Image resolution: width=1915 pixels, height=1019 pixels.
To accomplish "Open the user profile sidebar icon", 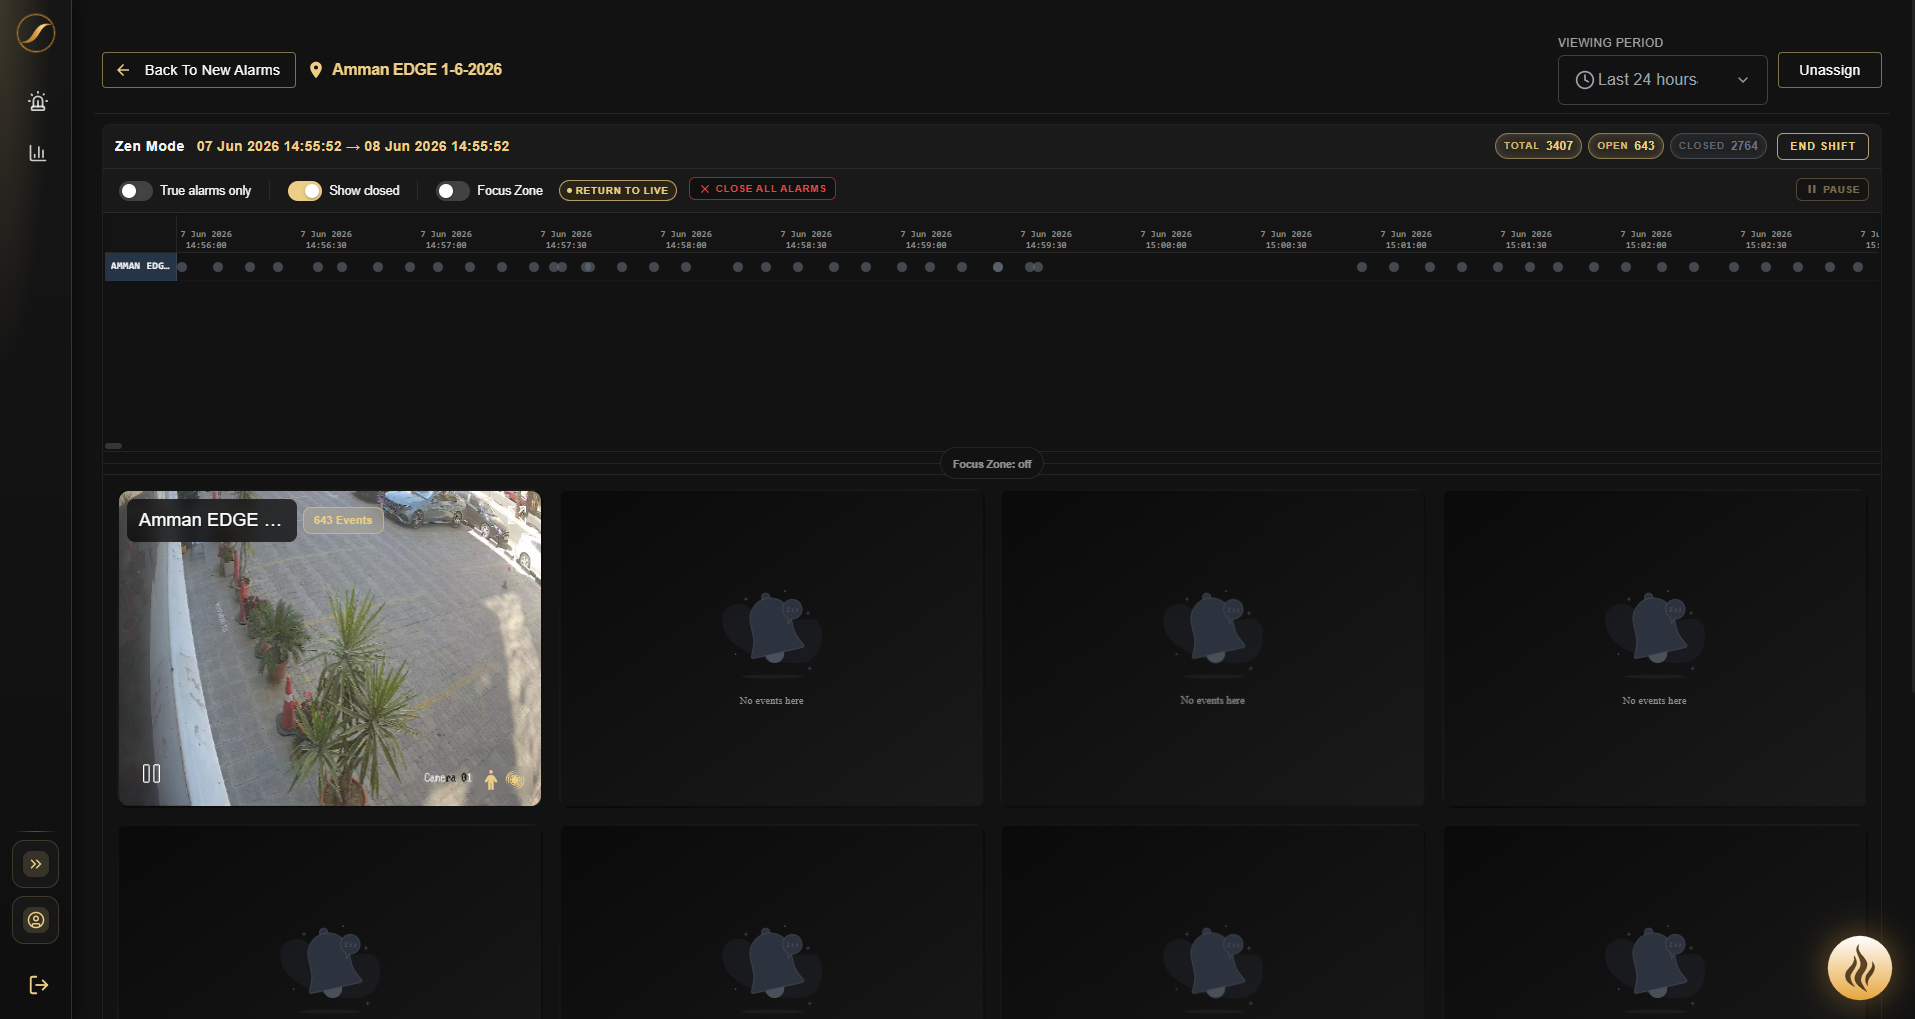I will [x=36, y=920].
